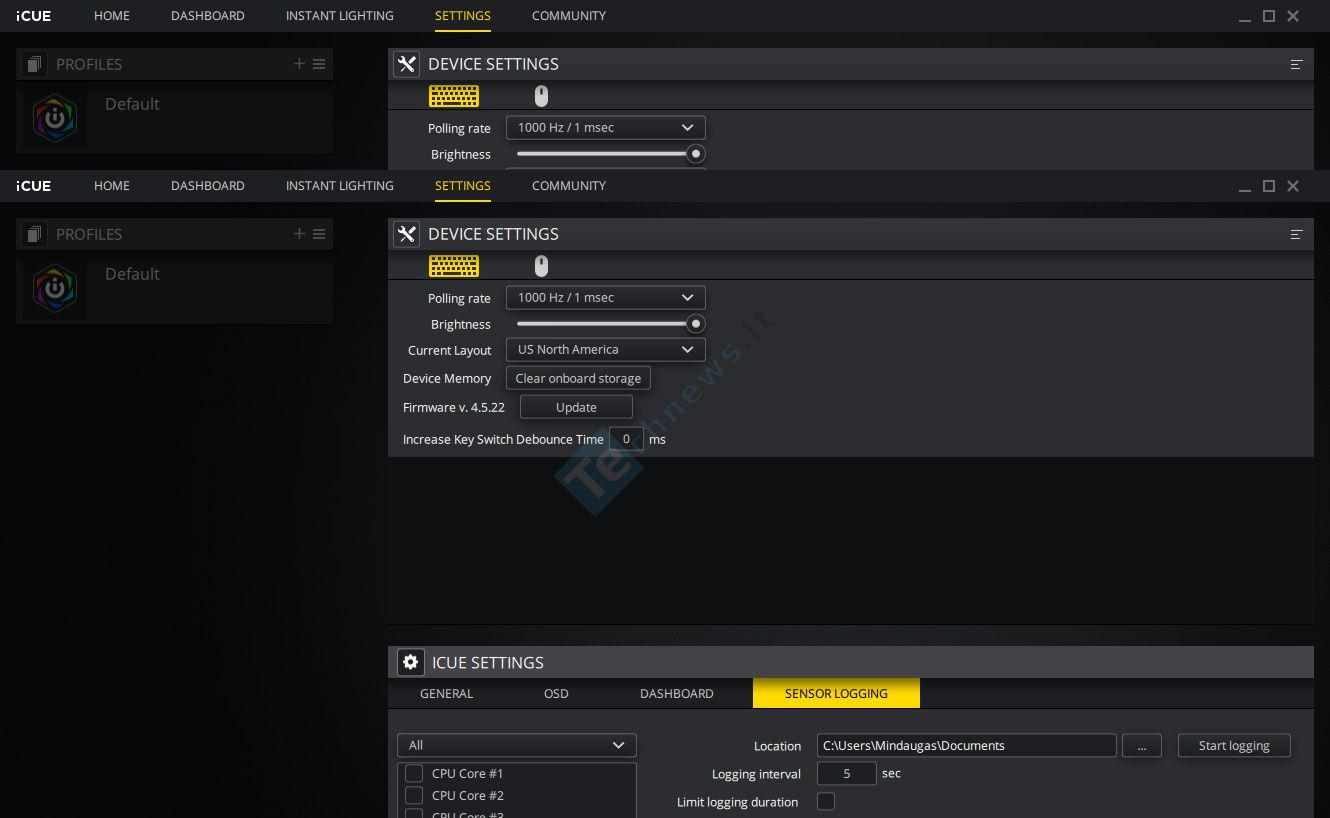Select the mouse device icon in background window
1330x818 pixels.
coord(541,96)
